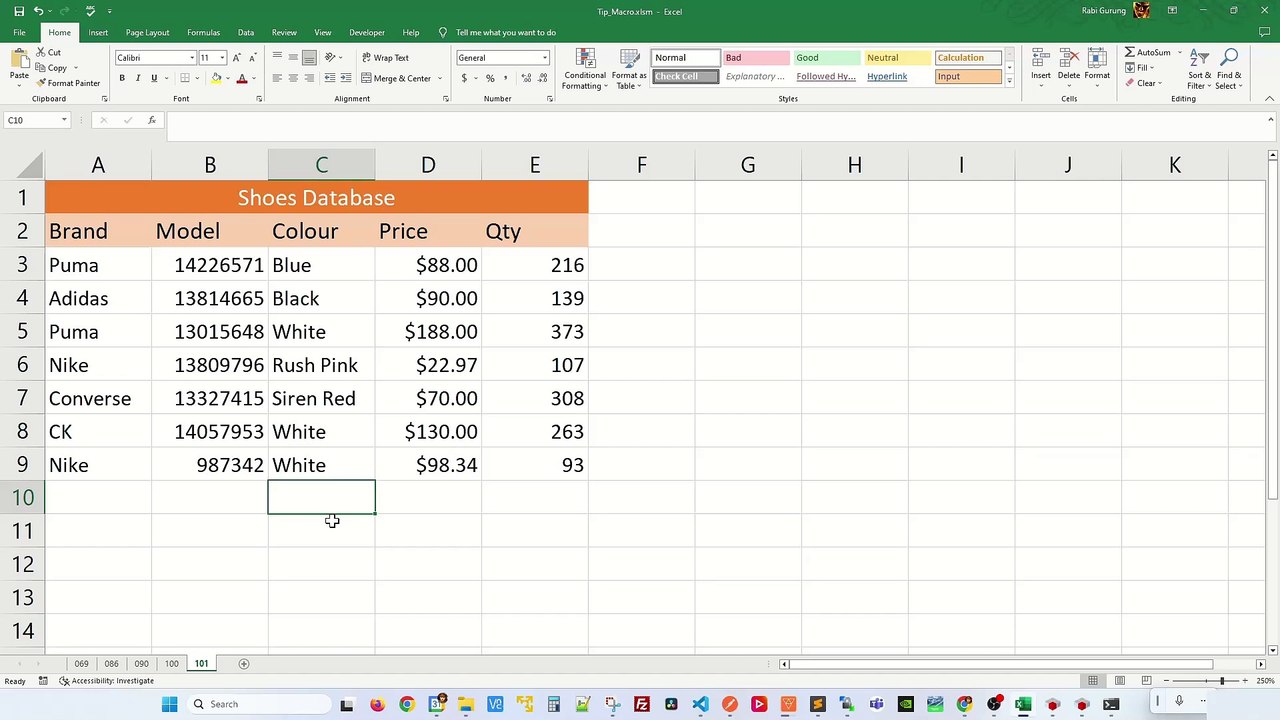The image size is (1280, 720).
Task: Click the Increase Indent icon
Action: pos(346,78)
